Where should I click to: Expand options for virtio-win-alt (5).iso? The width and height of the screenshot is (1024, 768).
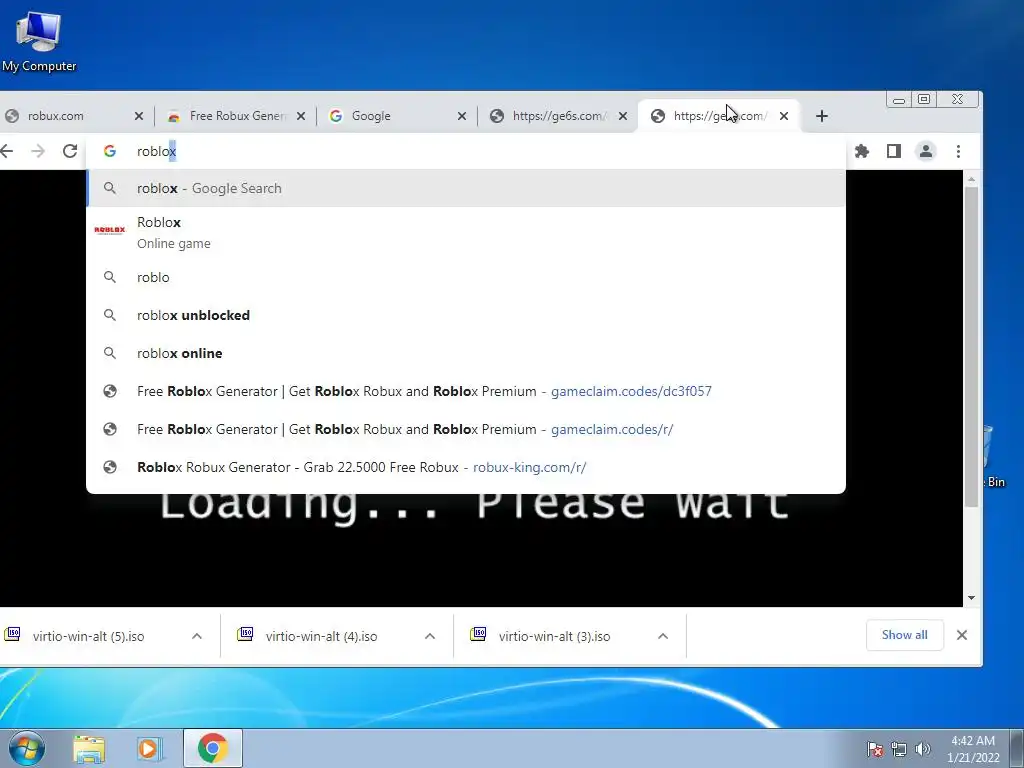click(197, 636)
